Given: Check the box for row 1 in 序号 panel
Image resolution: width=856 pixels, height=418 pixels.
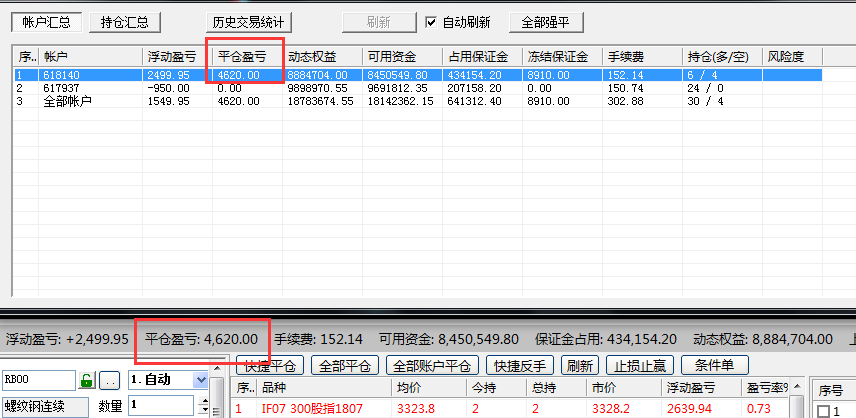Looking at the screenshot, I should point(824,411).
